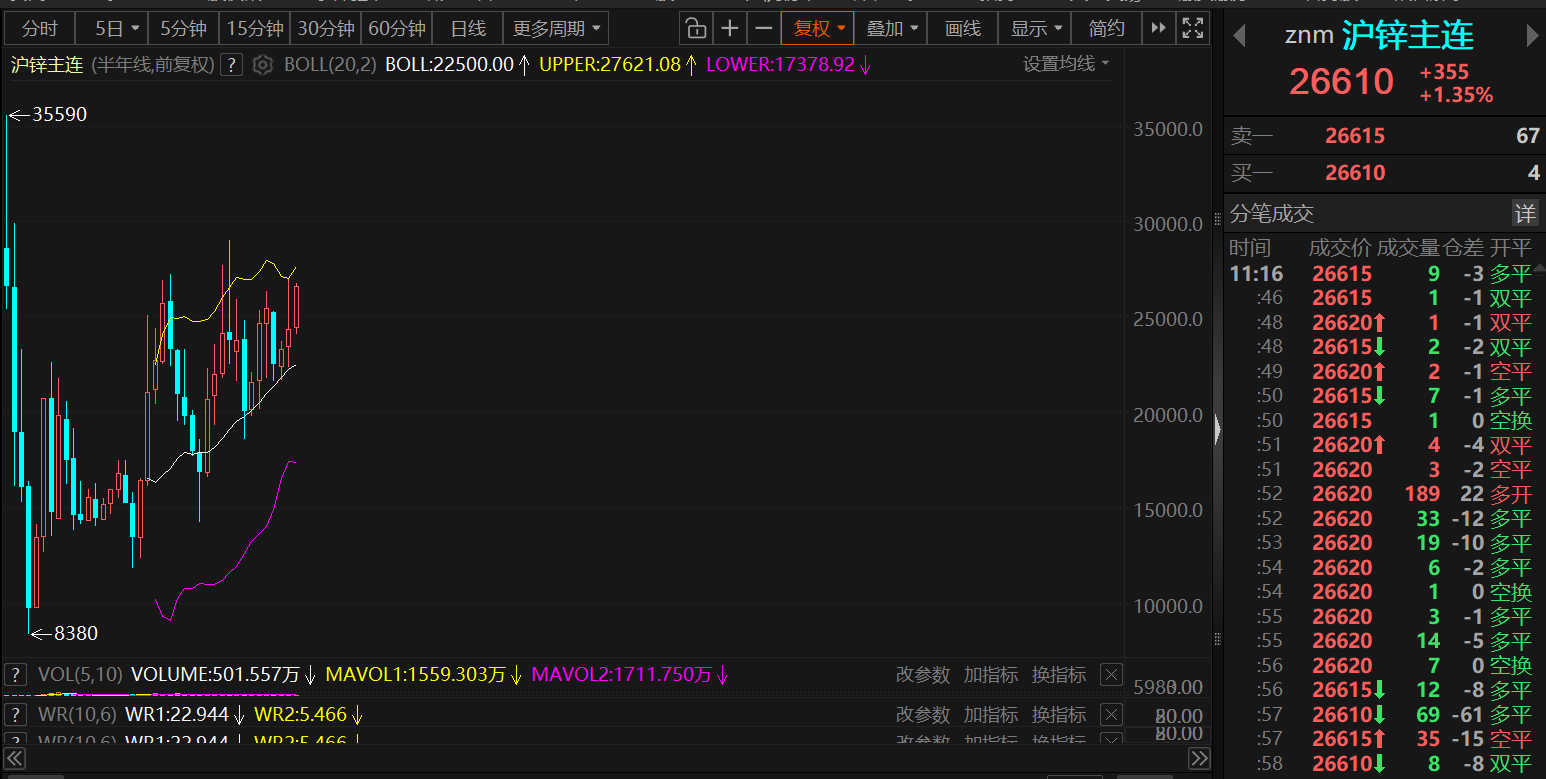Select trade row with volume 189 多开

(x=1384, y=494)
